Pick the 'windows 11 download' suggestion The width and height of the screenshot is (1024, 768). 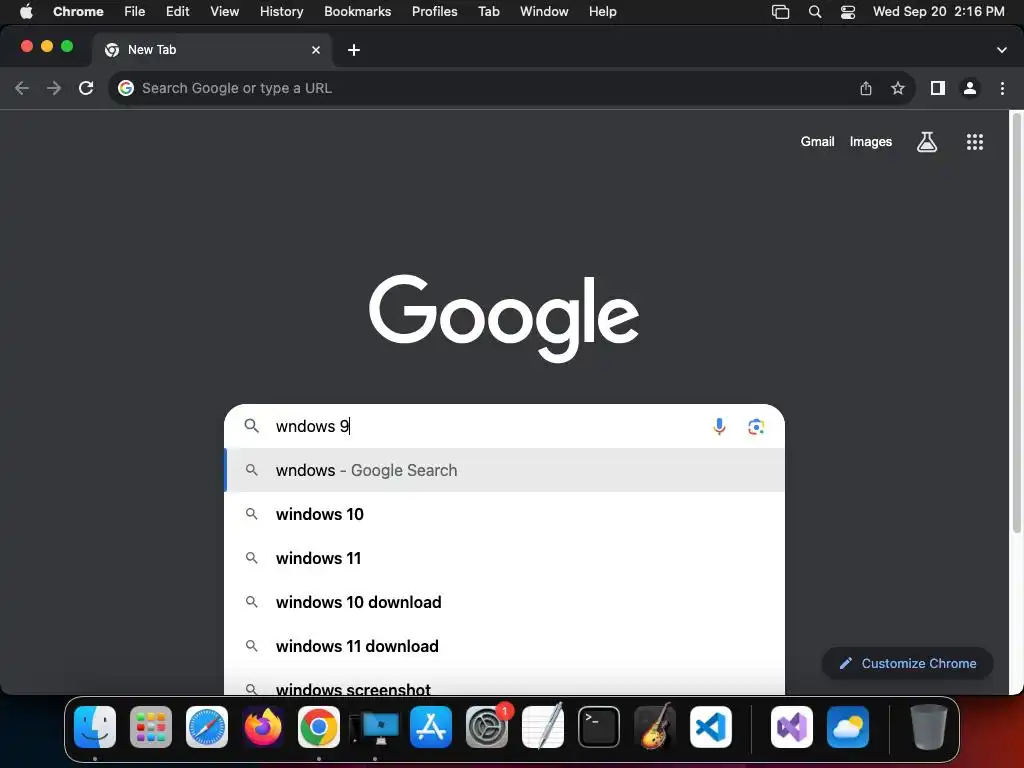point(504,646)
